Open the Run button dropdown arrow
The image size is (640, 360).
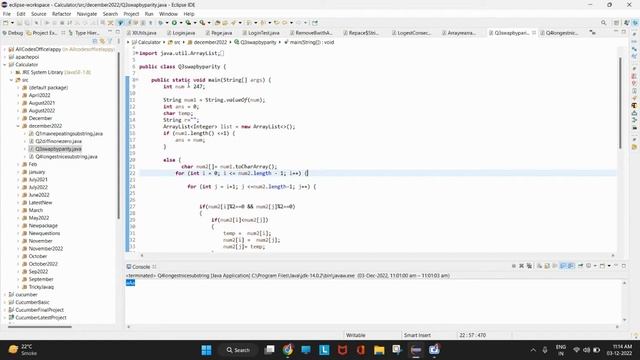pyautogui.click(x=181, y=23)
